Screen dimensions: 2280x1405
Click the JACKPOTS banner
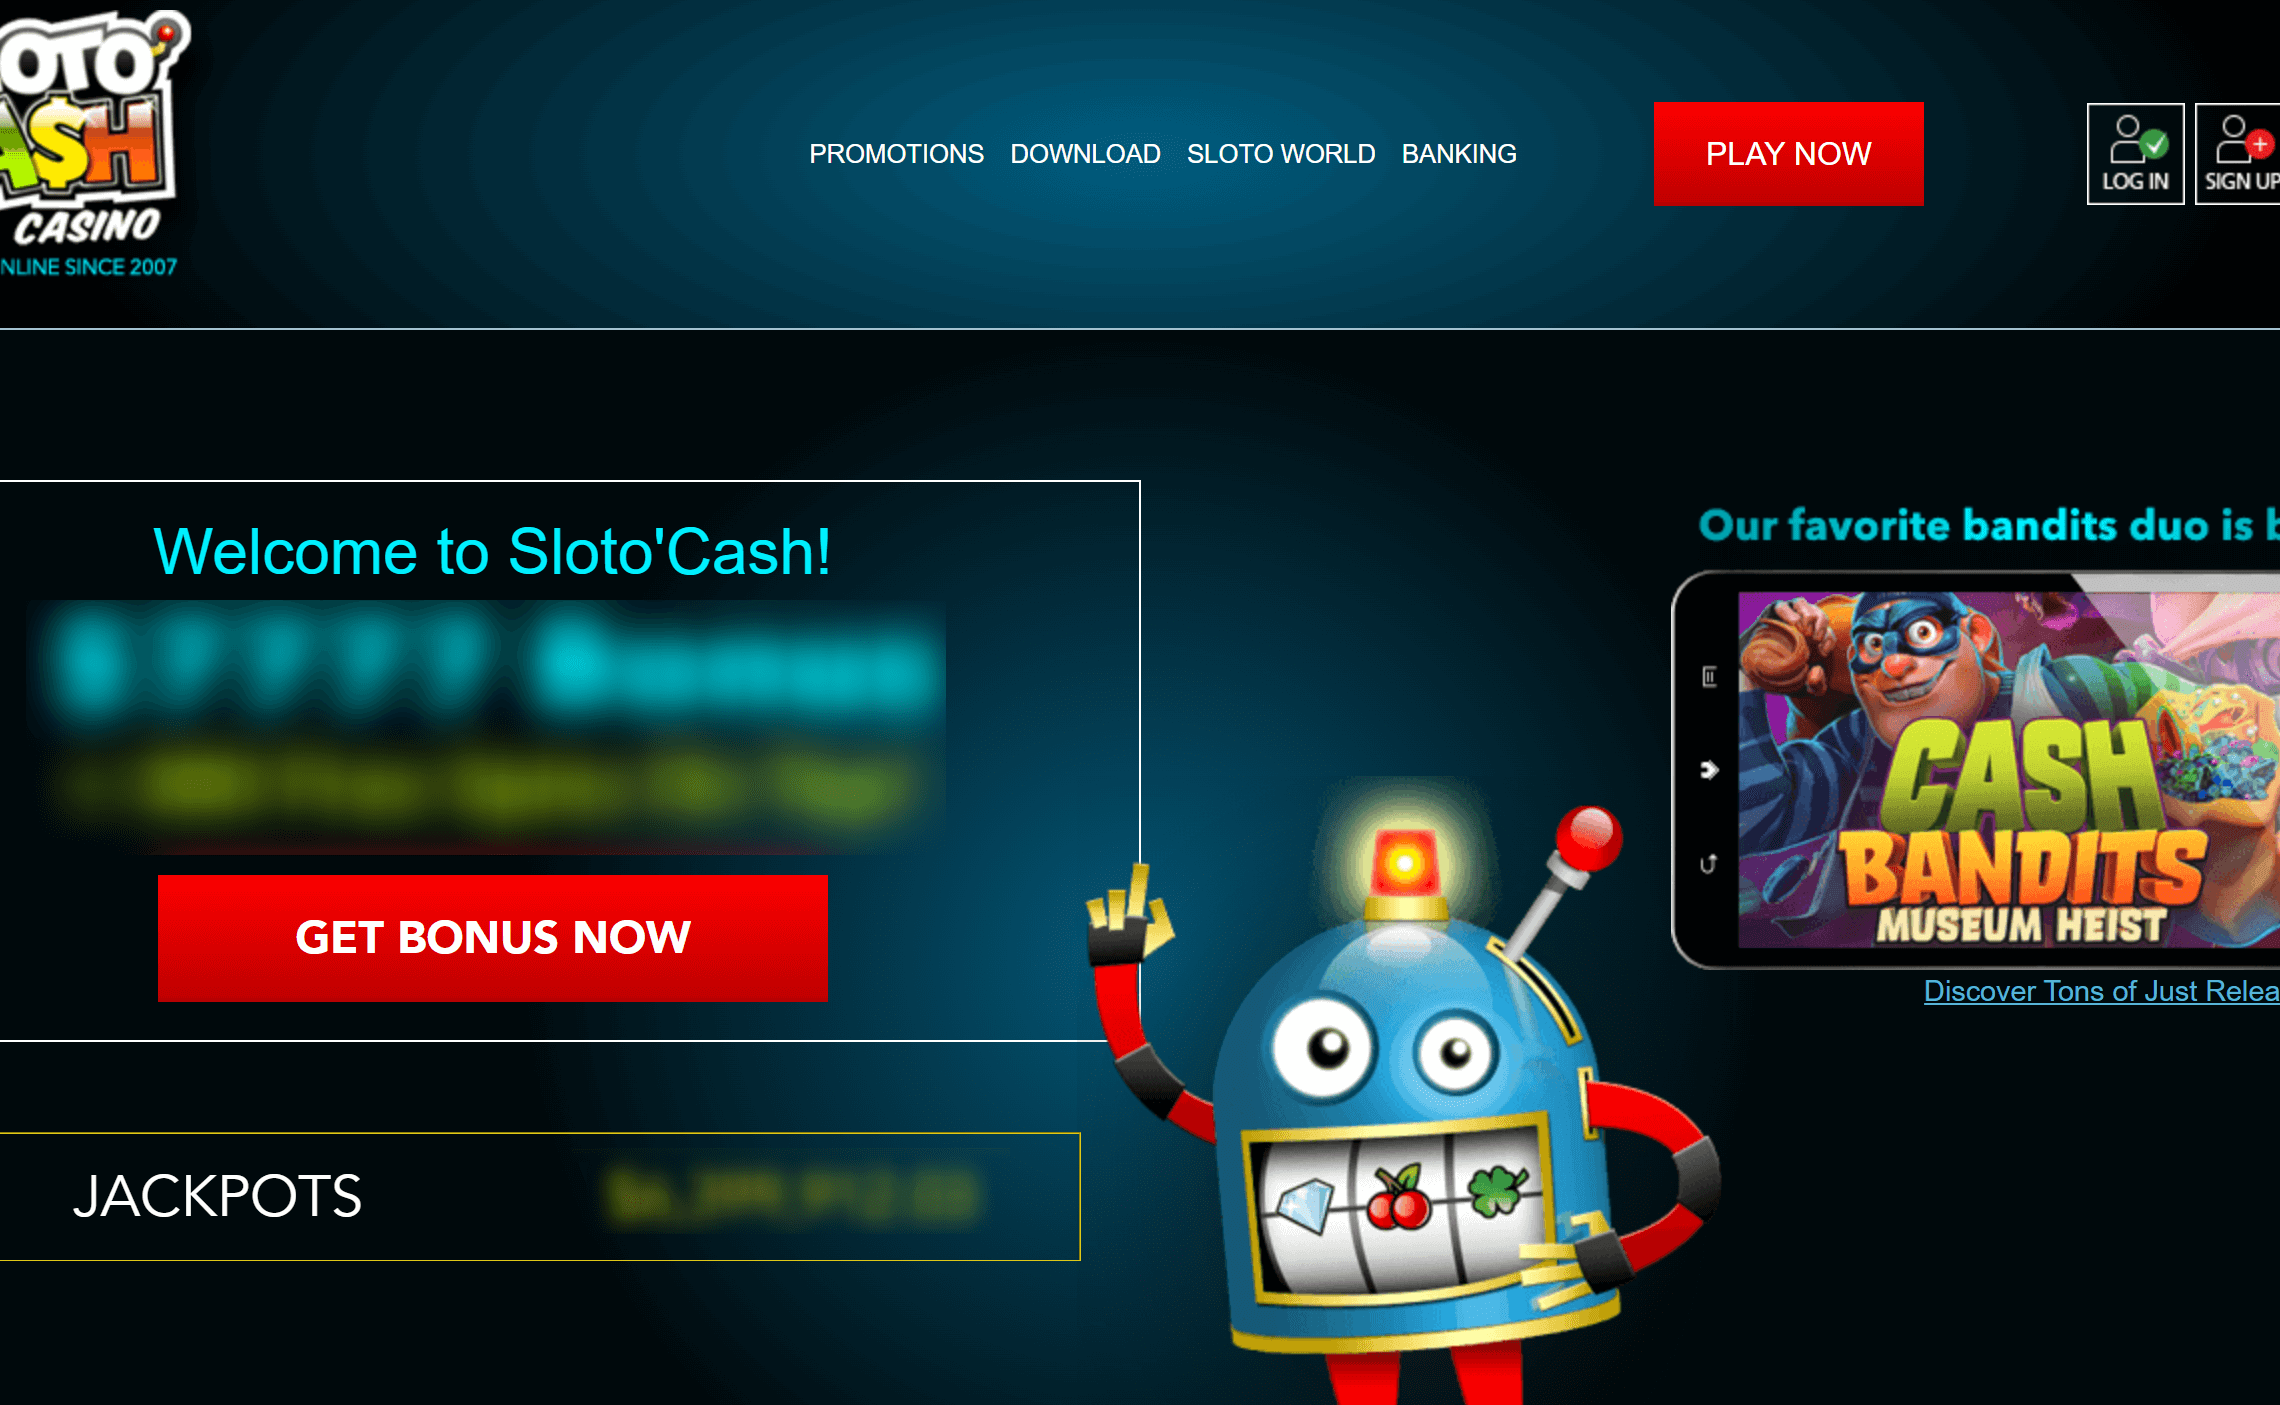(x=540, y=1196)
